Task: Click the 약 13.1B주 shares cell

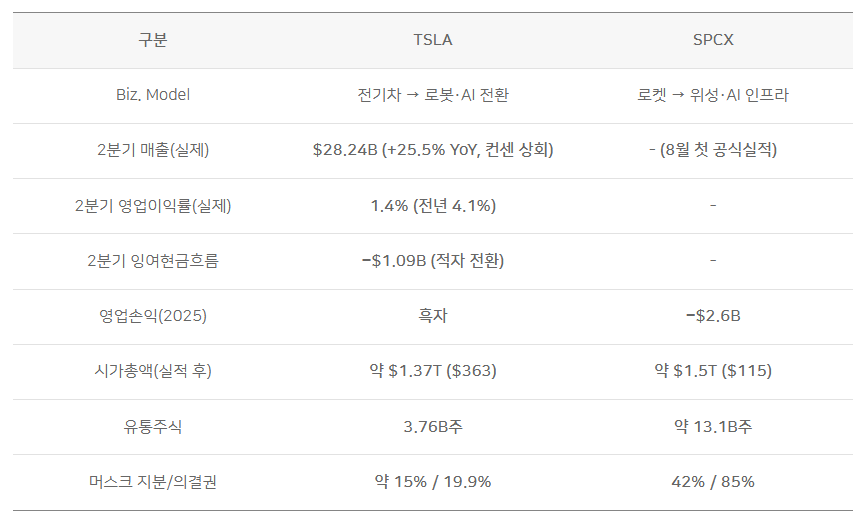Action: (x=713, y=427)
